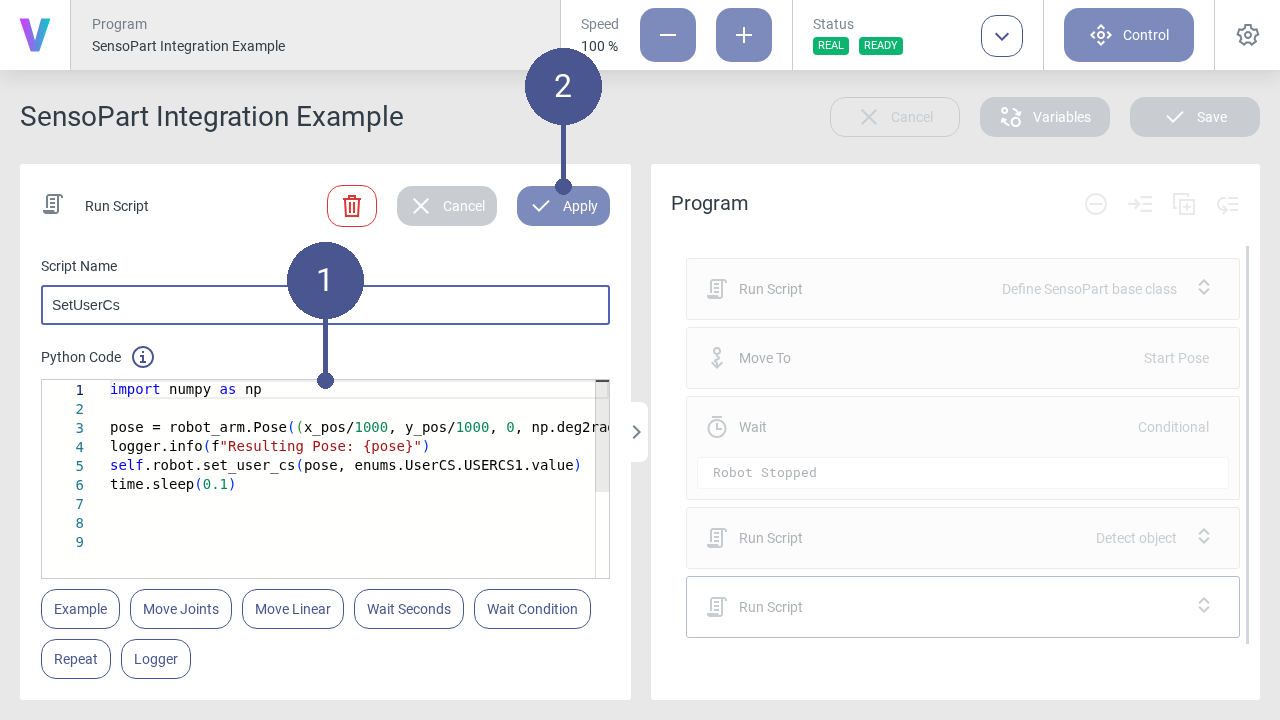Click the program name in the header bar
Image resolution: width=1280 pixels, height=720 pixels.
[188, 46]
